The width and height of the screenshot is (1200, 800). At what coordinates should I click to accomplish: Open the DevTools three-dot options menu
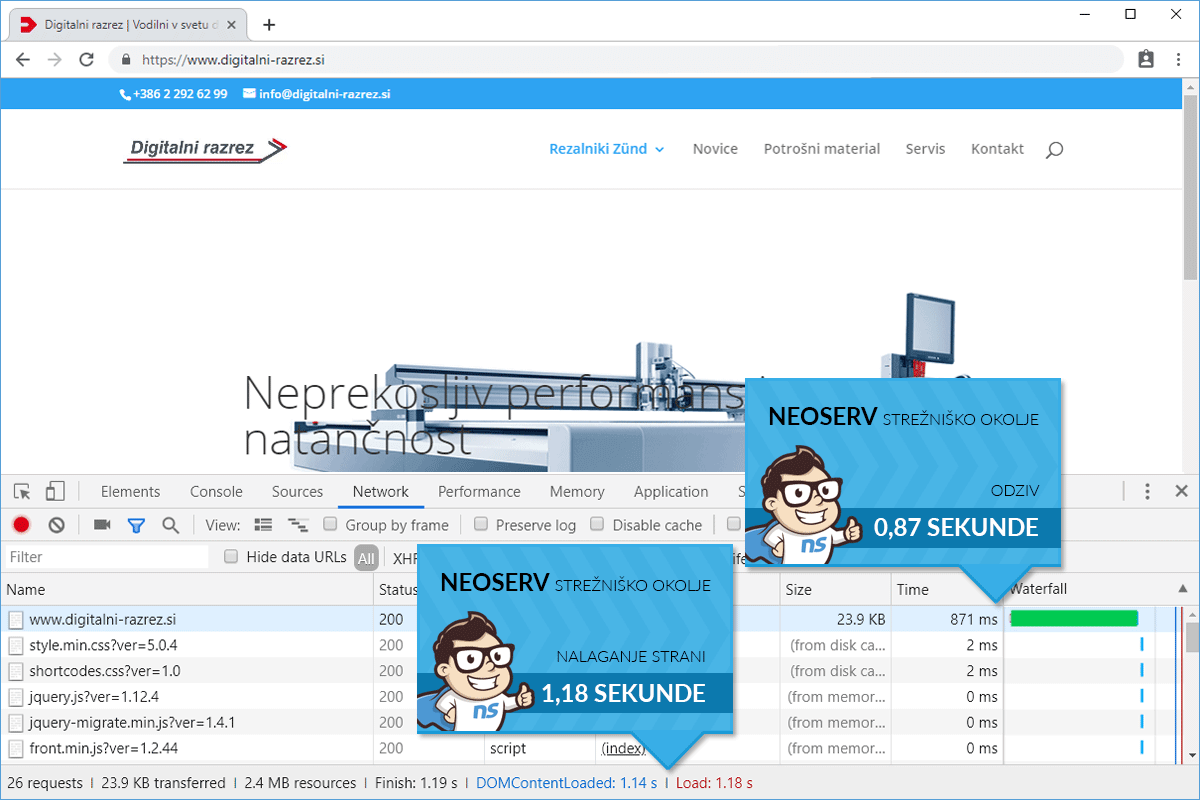(x=1147, y=491)
